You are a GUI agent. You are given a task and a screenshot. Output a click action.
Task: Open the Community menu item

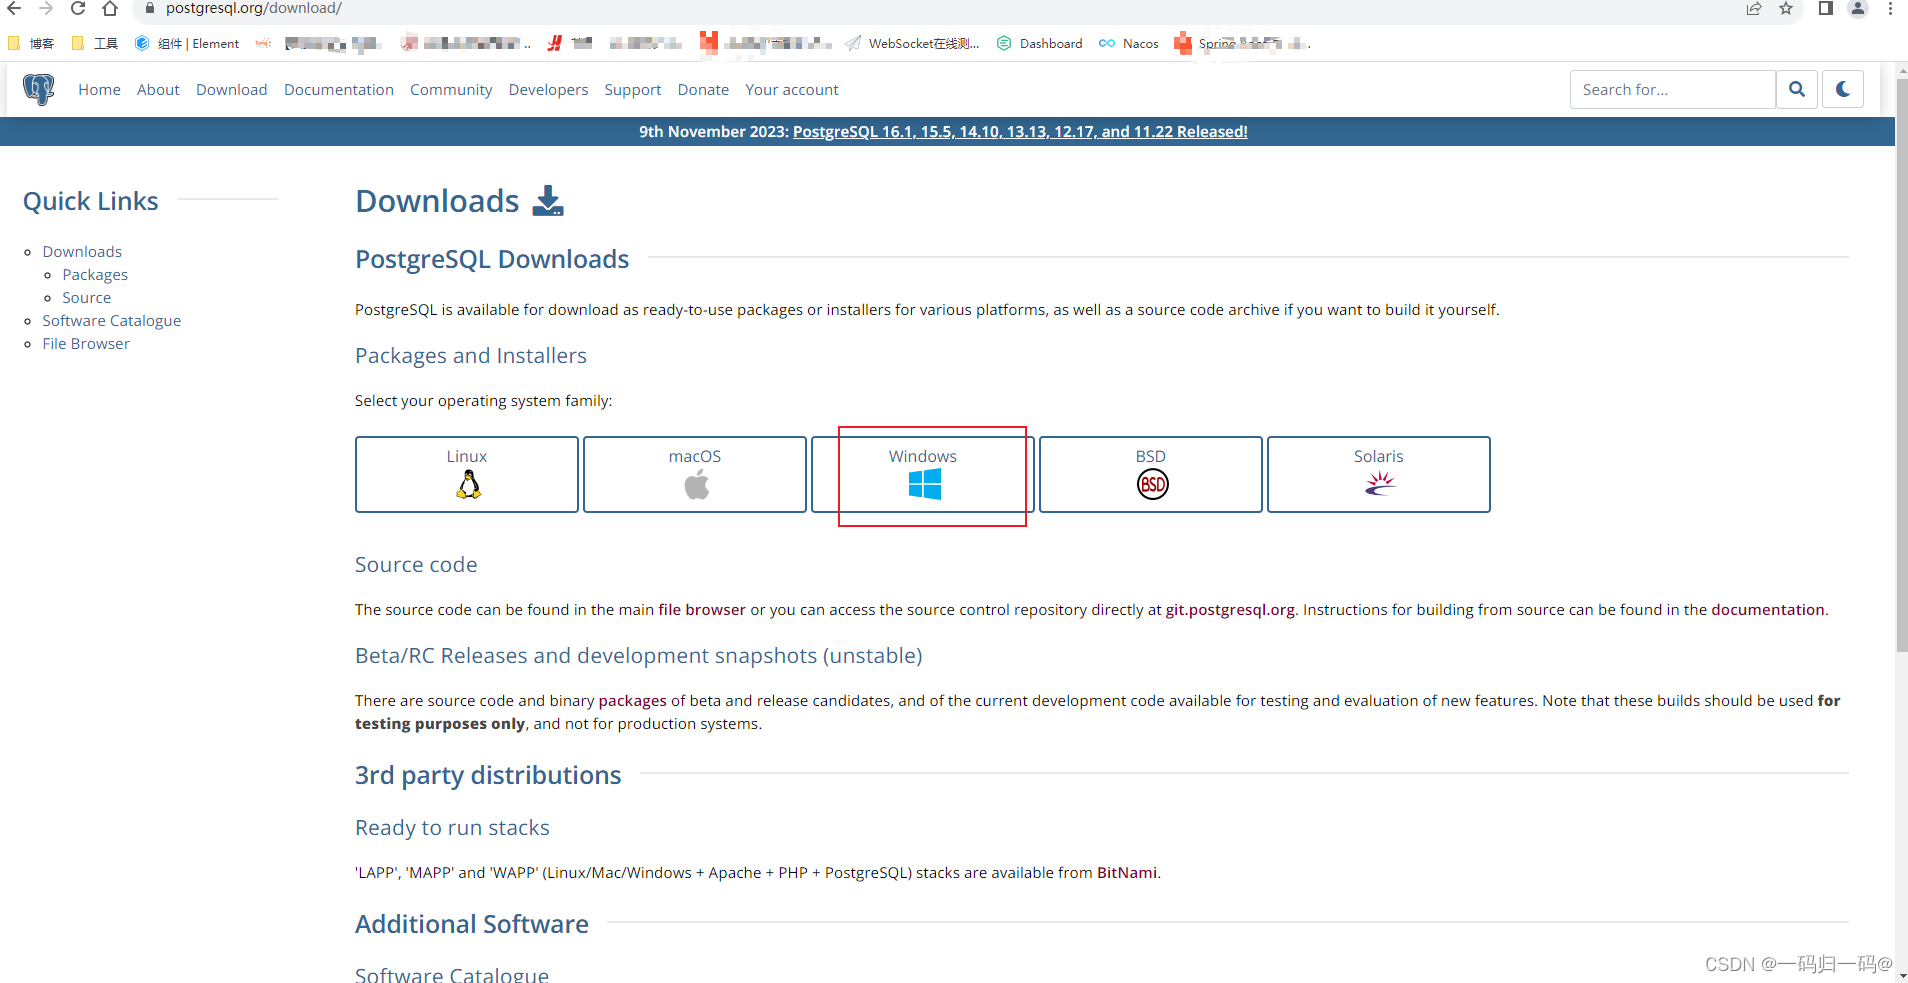(451, 90)
